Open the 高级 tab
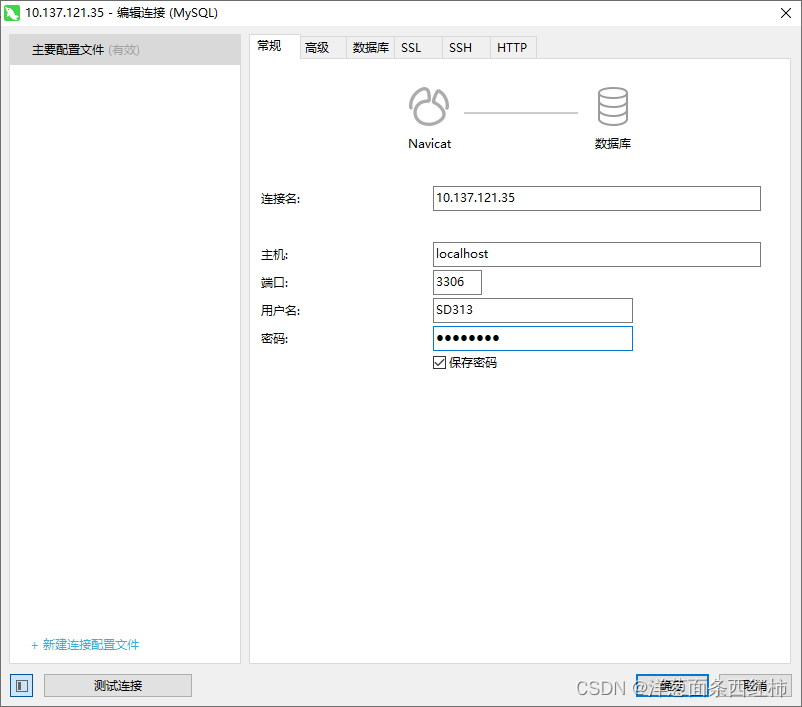This screenshot has height=707, width=802. click(x=323, y=48)
